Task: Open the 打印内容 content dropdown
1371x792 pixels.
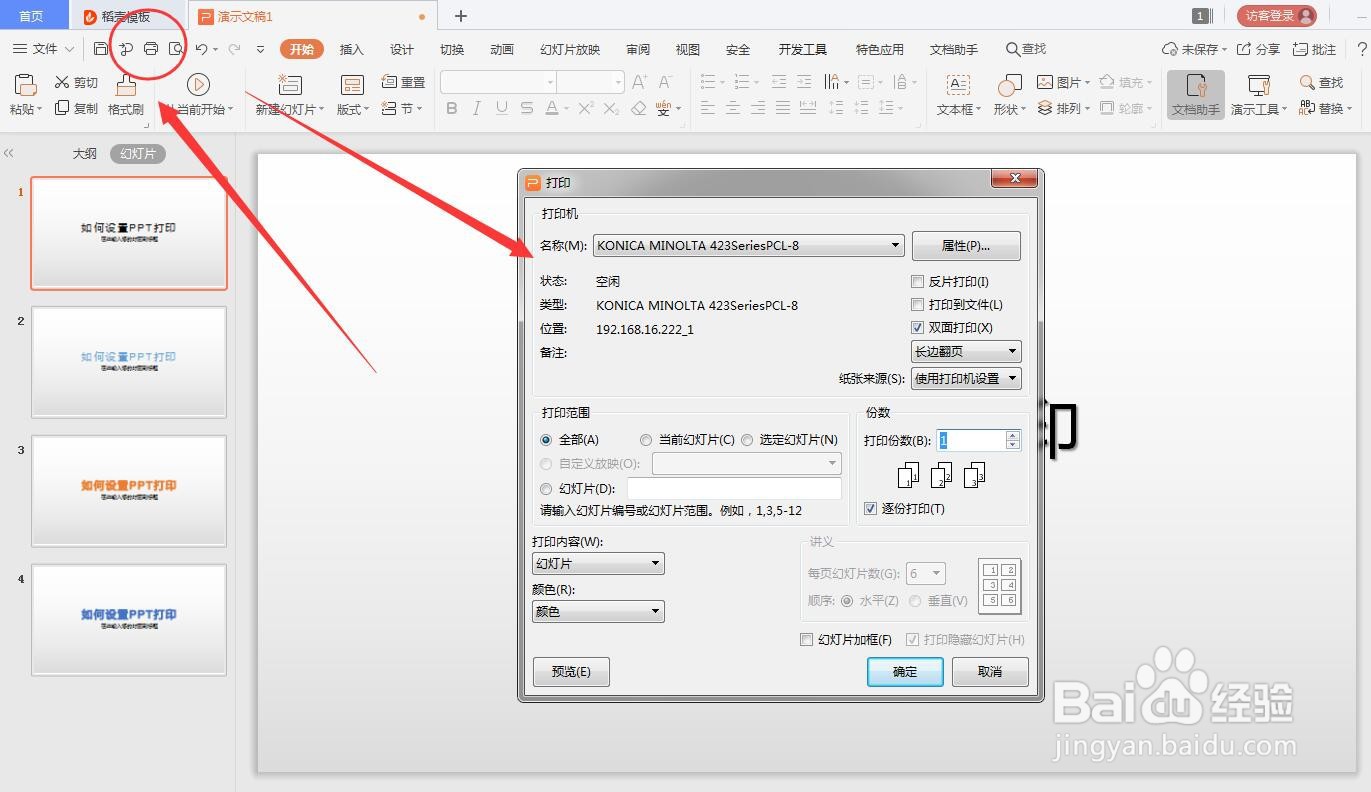Action: point(655,563)
